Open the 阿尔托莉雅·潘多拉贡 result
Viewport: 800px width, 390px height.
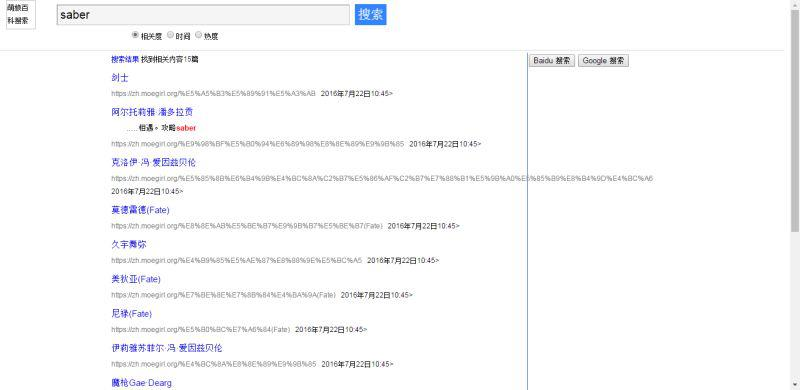152,112
